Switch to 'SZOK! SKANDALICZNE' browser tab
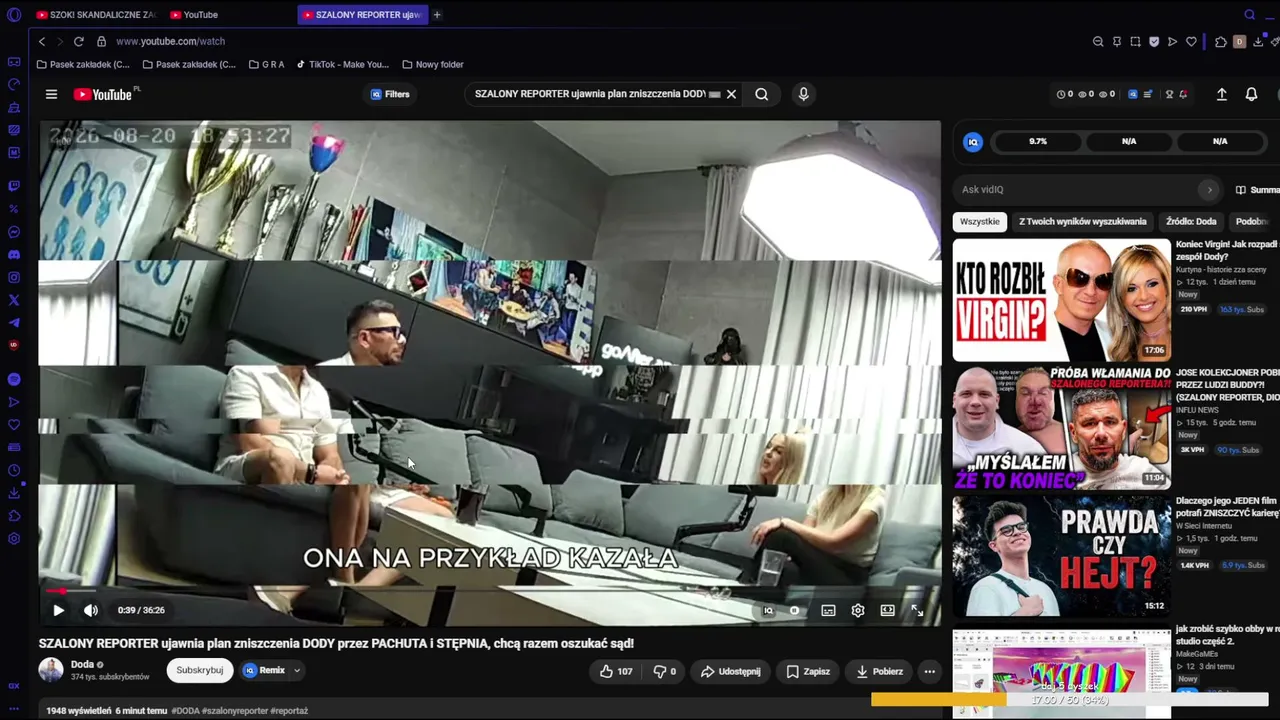The height and width of the screenshot is (720, 1280). (x=96, y=15)
